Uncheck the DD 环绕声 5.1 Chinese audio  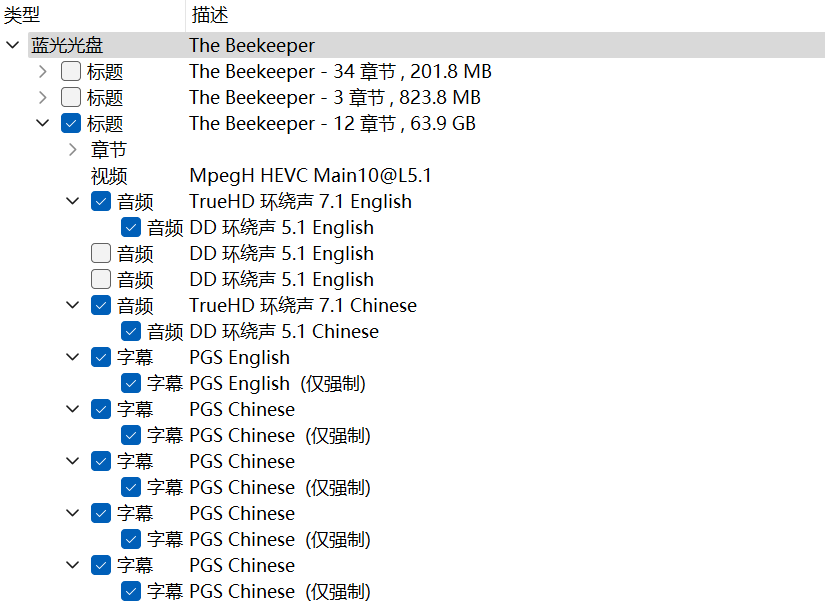(131, 331)
